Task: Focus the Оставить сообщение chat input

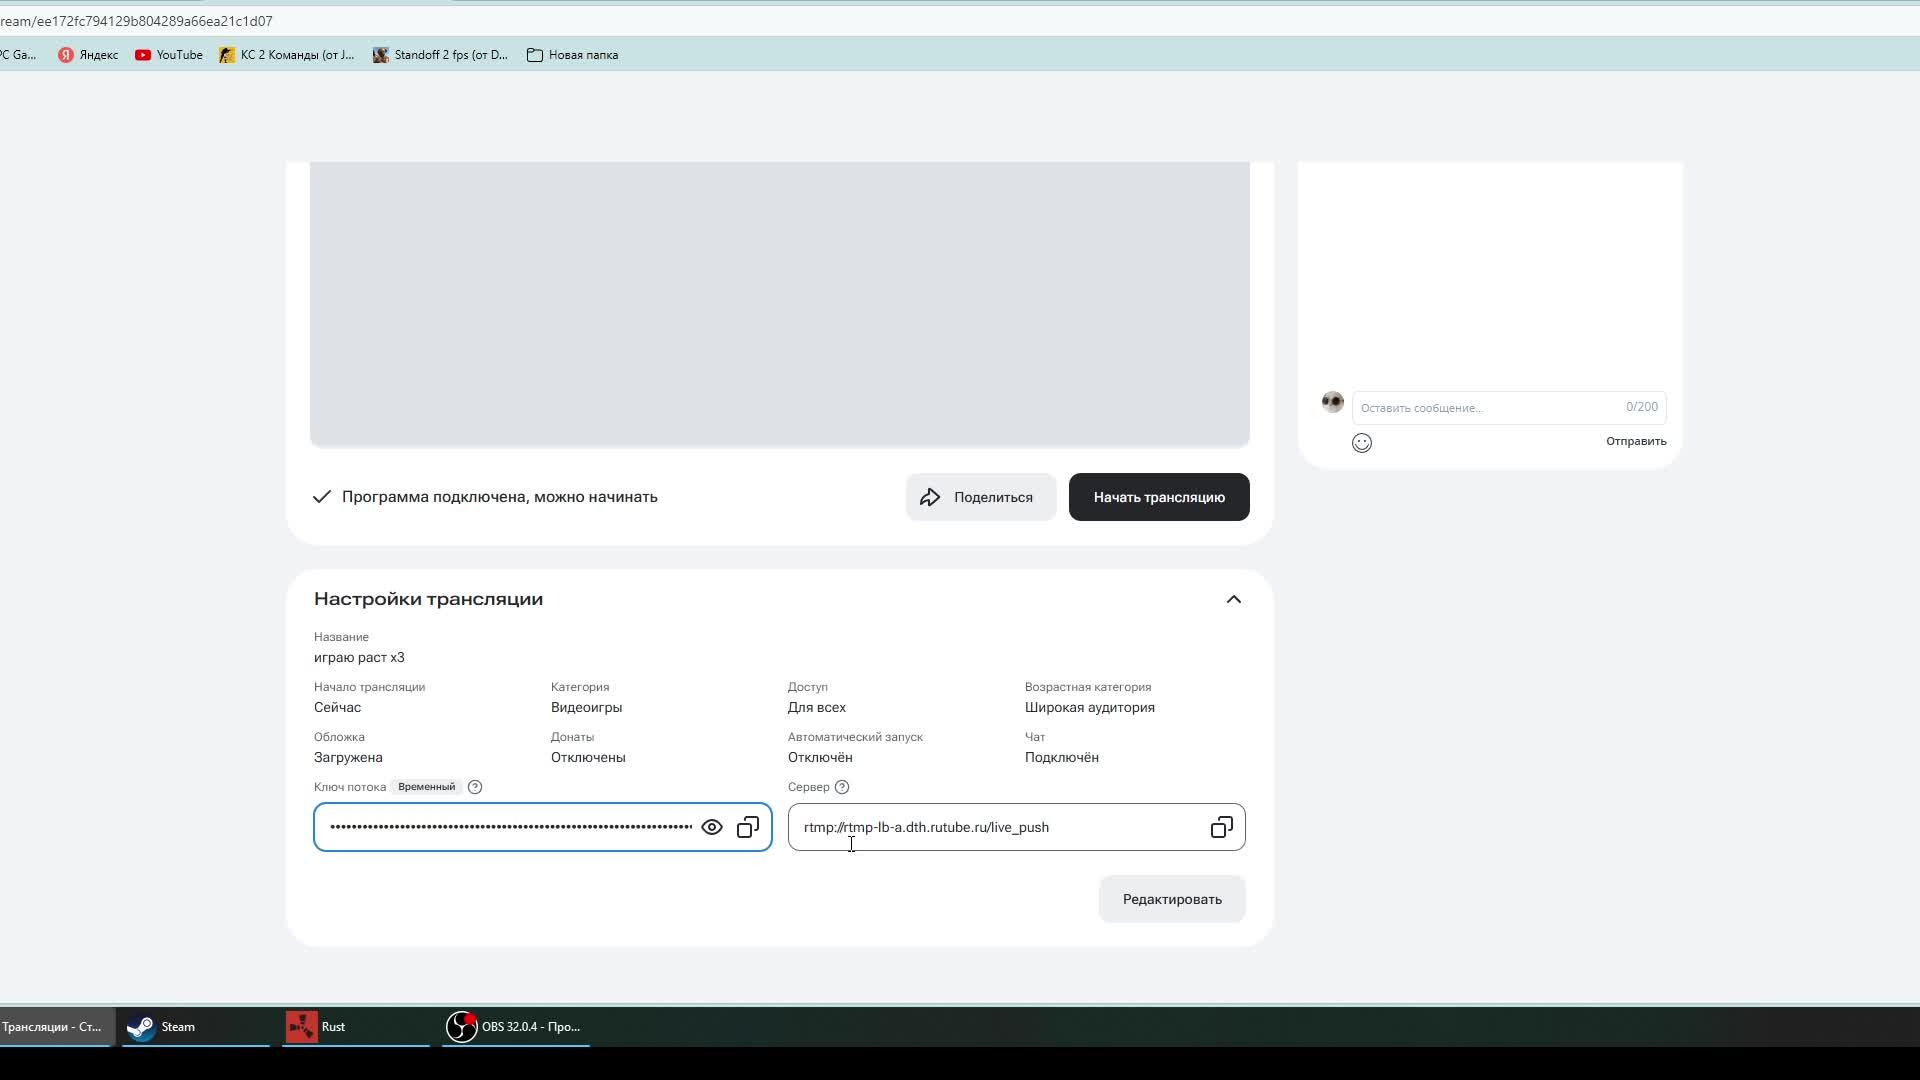Action: pyautogui.click(x=1485, y=408)
